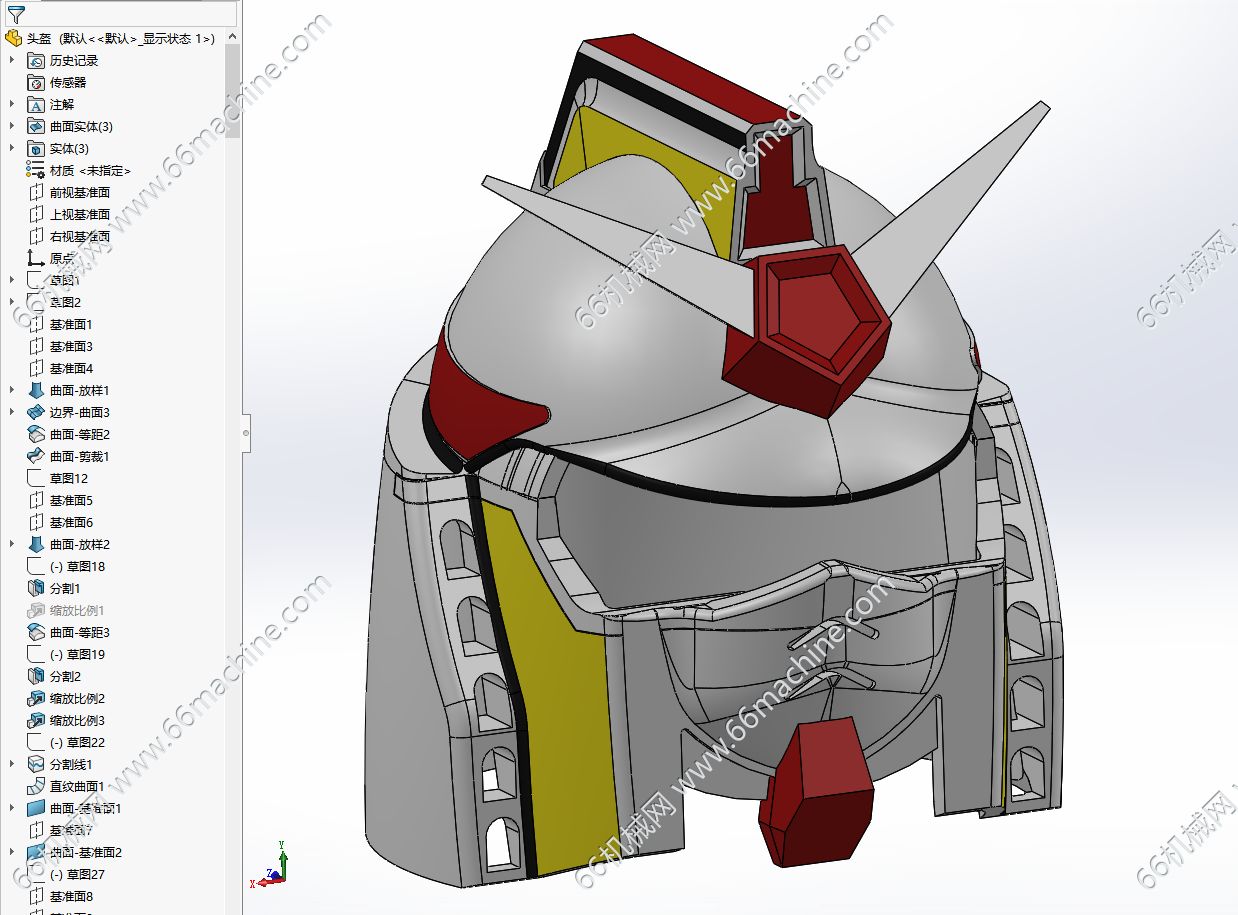Select the (-) 草图18 sketch item

point(77,566)
